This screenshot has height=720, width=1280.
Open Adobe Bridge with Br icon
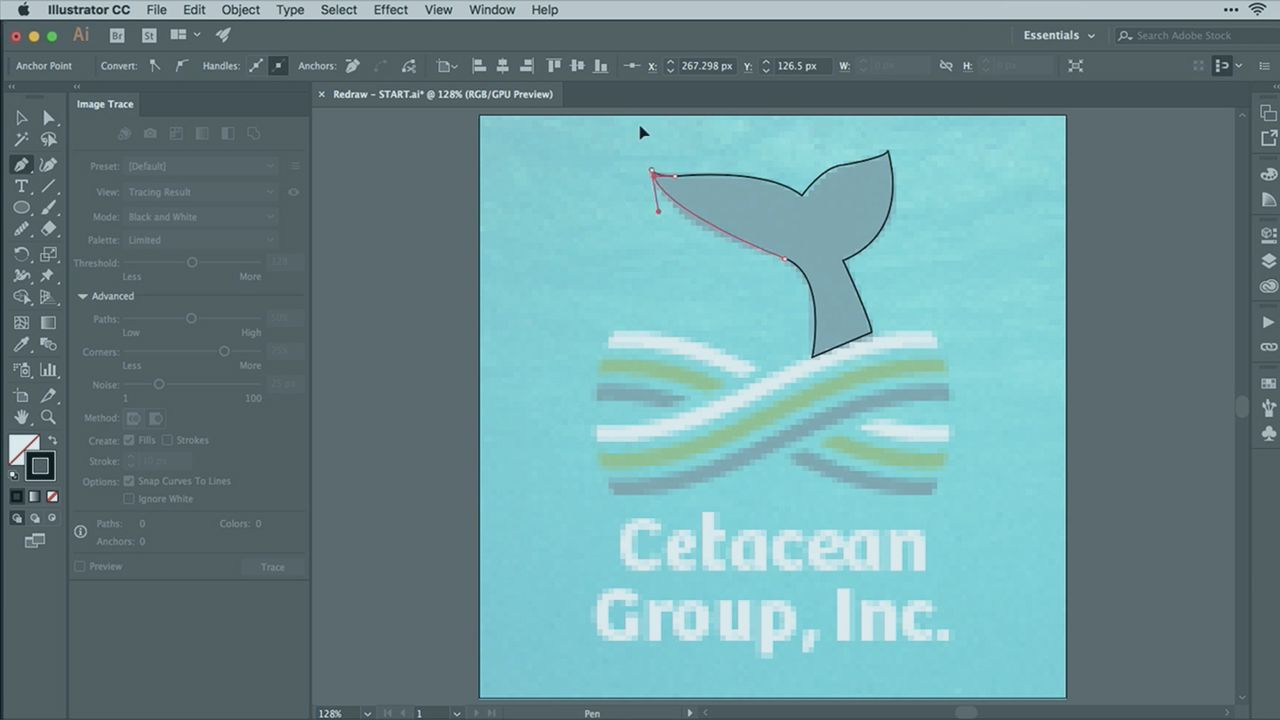(117, 35)
